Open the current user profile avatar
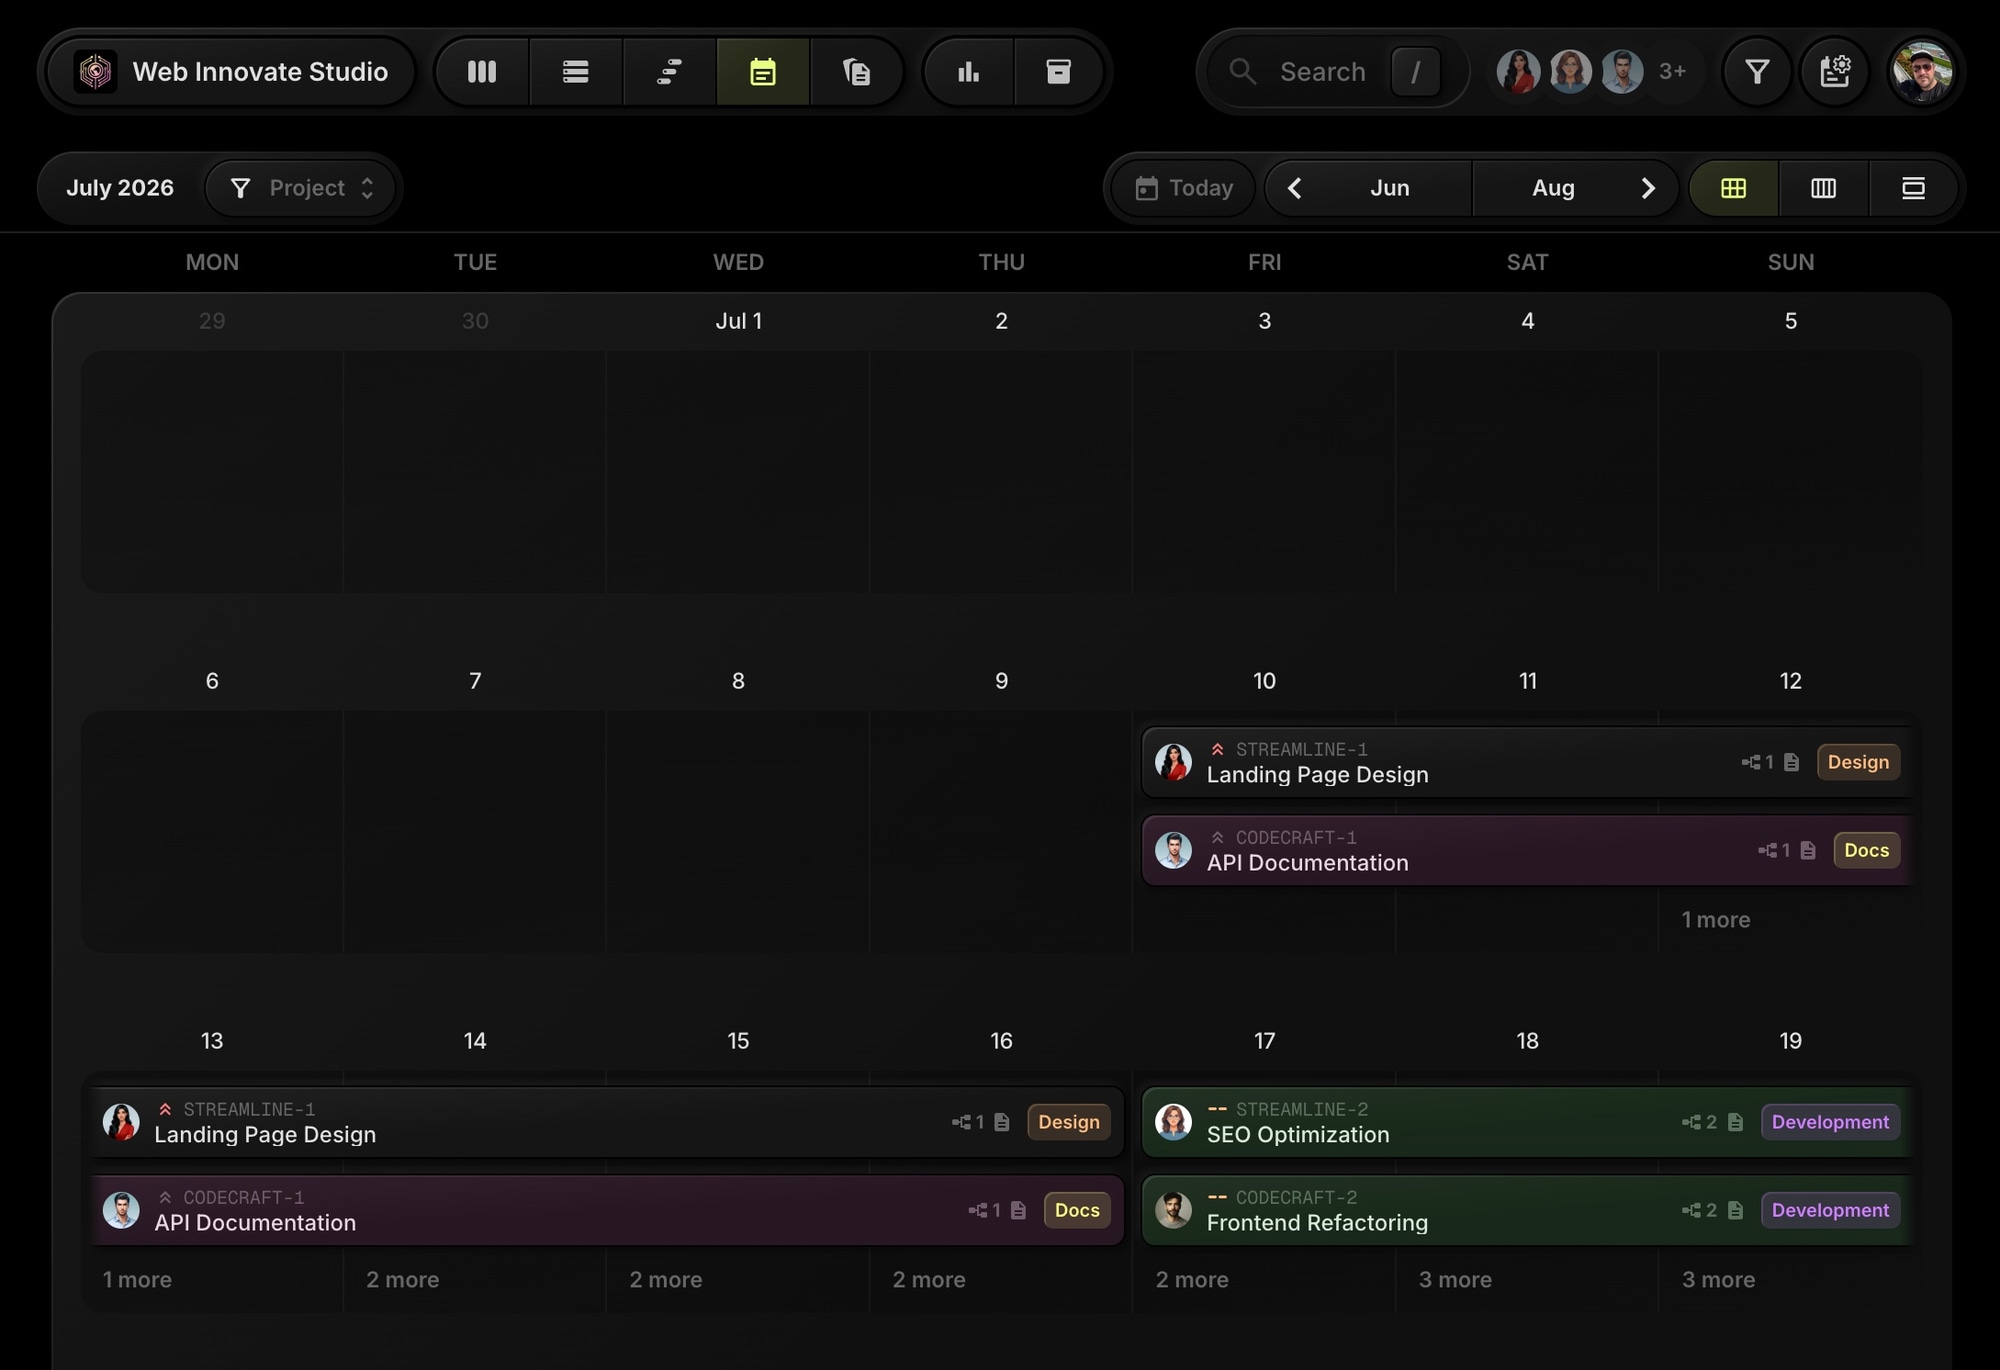Image resolution: width=2000 pixels, height=1370 pixels. pyautogui.click(x=1921, y=72)
